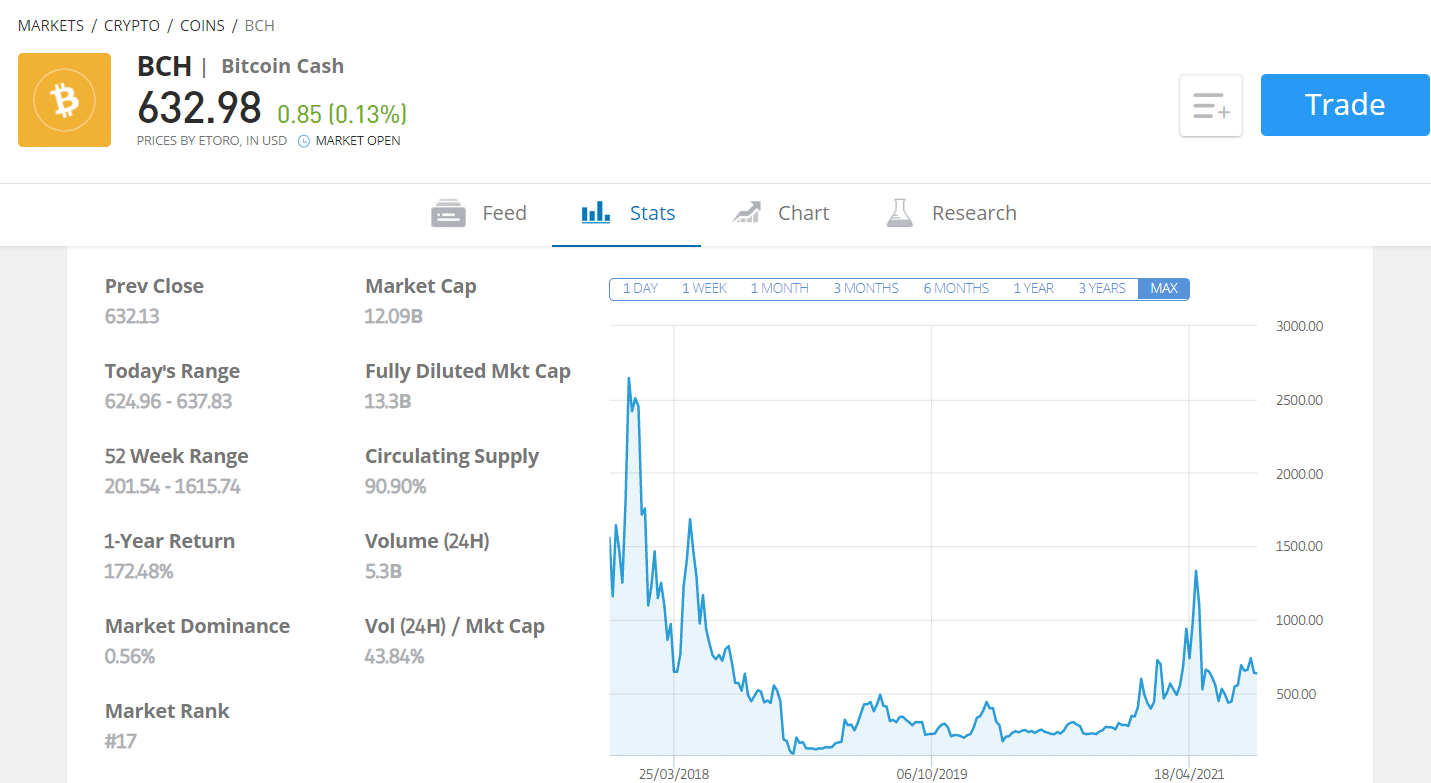The width and height of the screenshot is (1431, 783).
Task: Click Market Rank value #17
Action: [x=121, y=742]
